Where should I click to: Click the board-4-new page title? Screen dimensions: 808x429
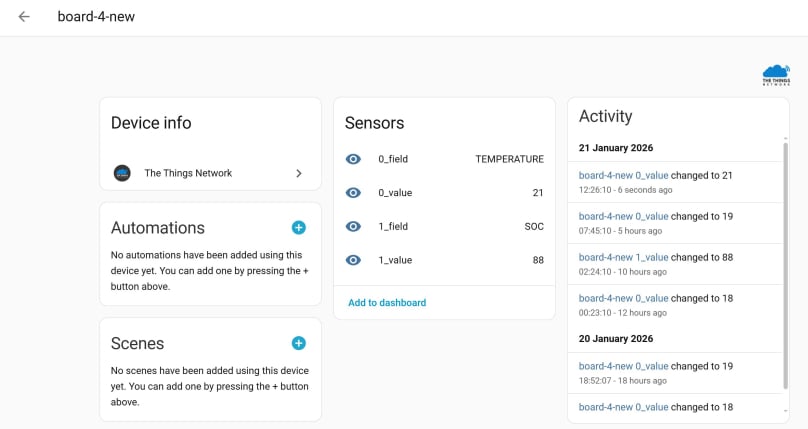pos(95,17)
